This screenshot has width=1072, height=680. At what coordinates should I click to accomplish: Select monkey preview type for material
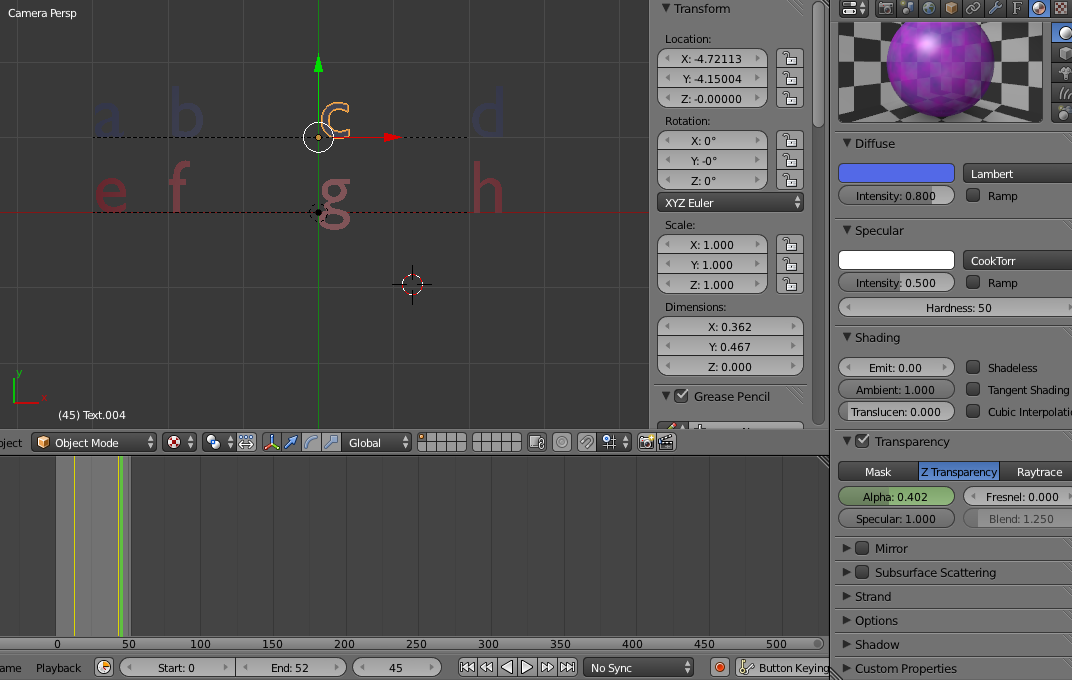1063,72
